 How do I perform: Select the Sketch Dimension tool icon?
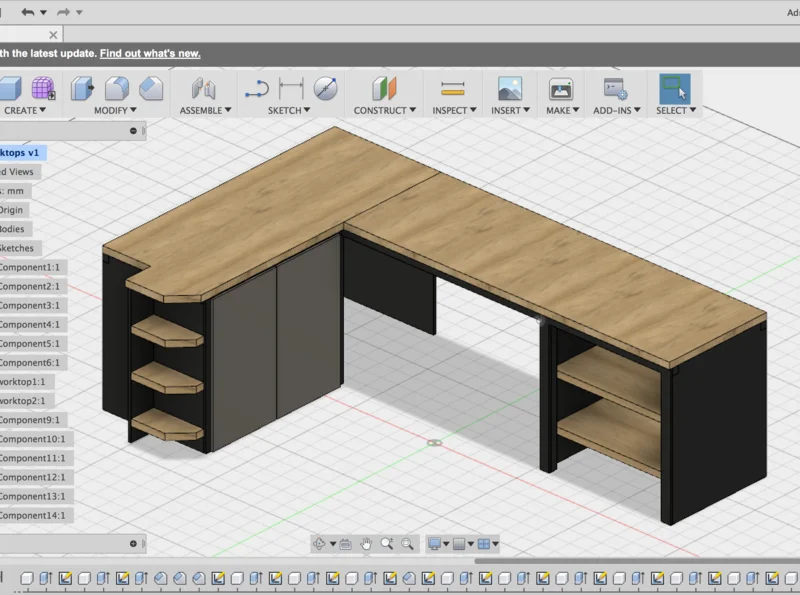point(291,88)
